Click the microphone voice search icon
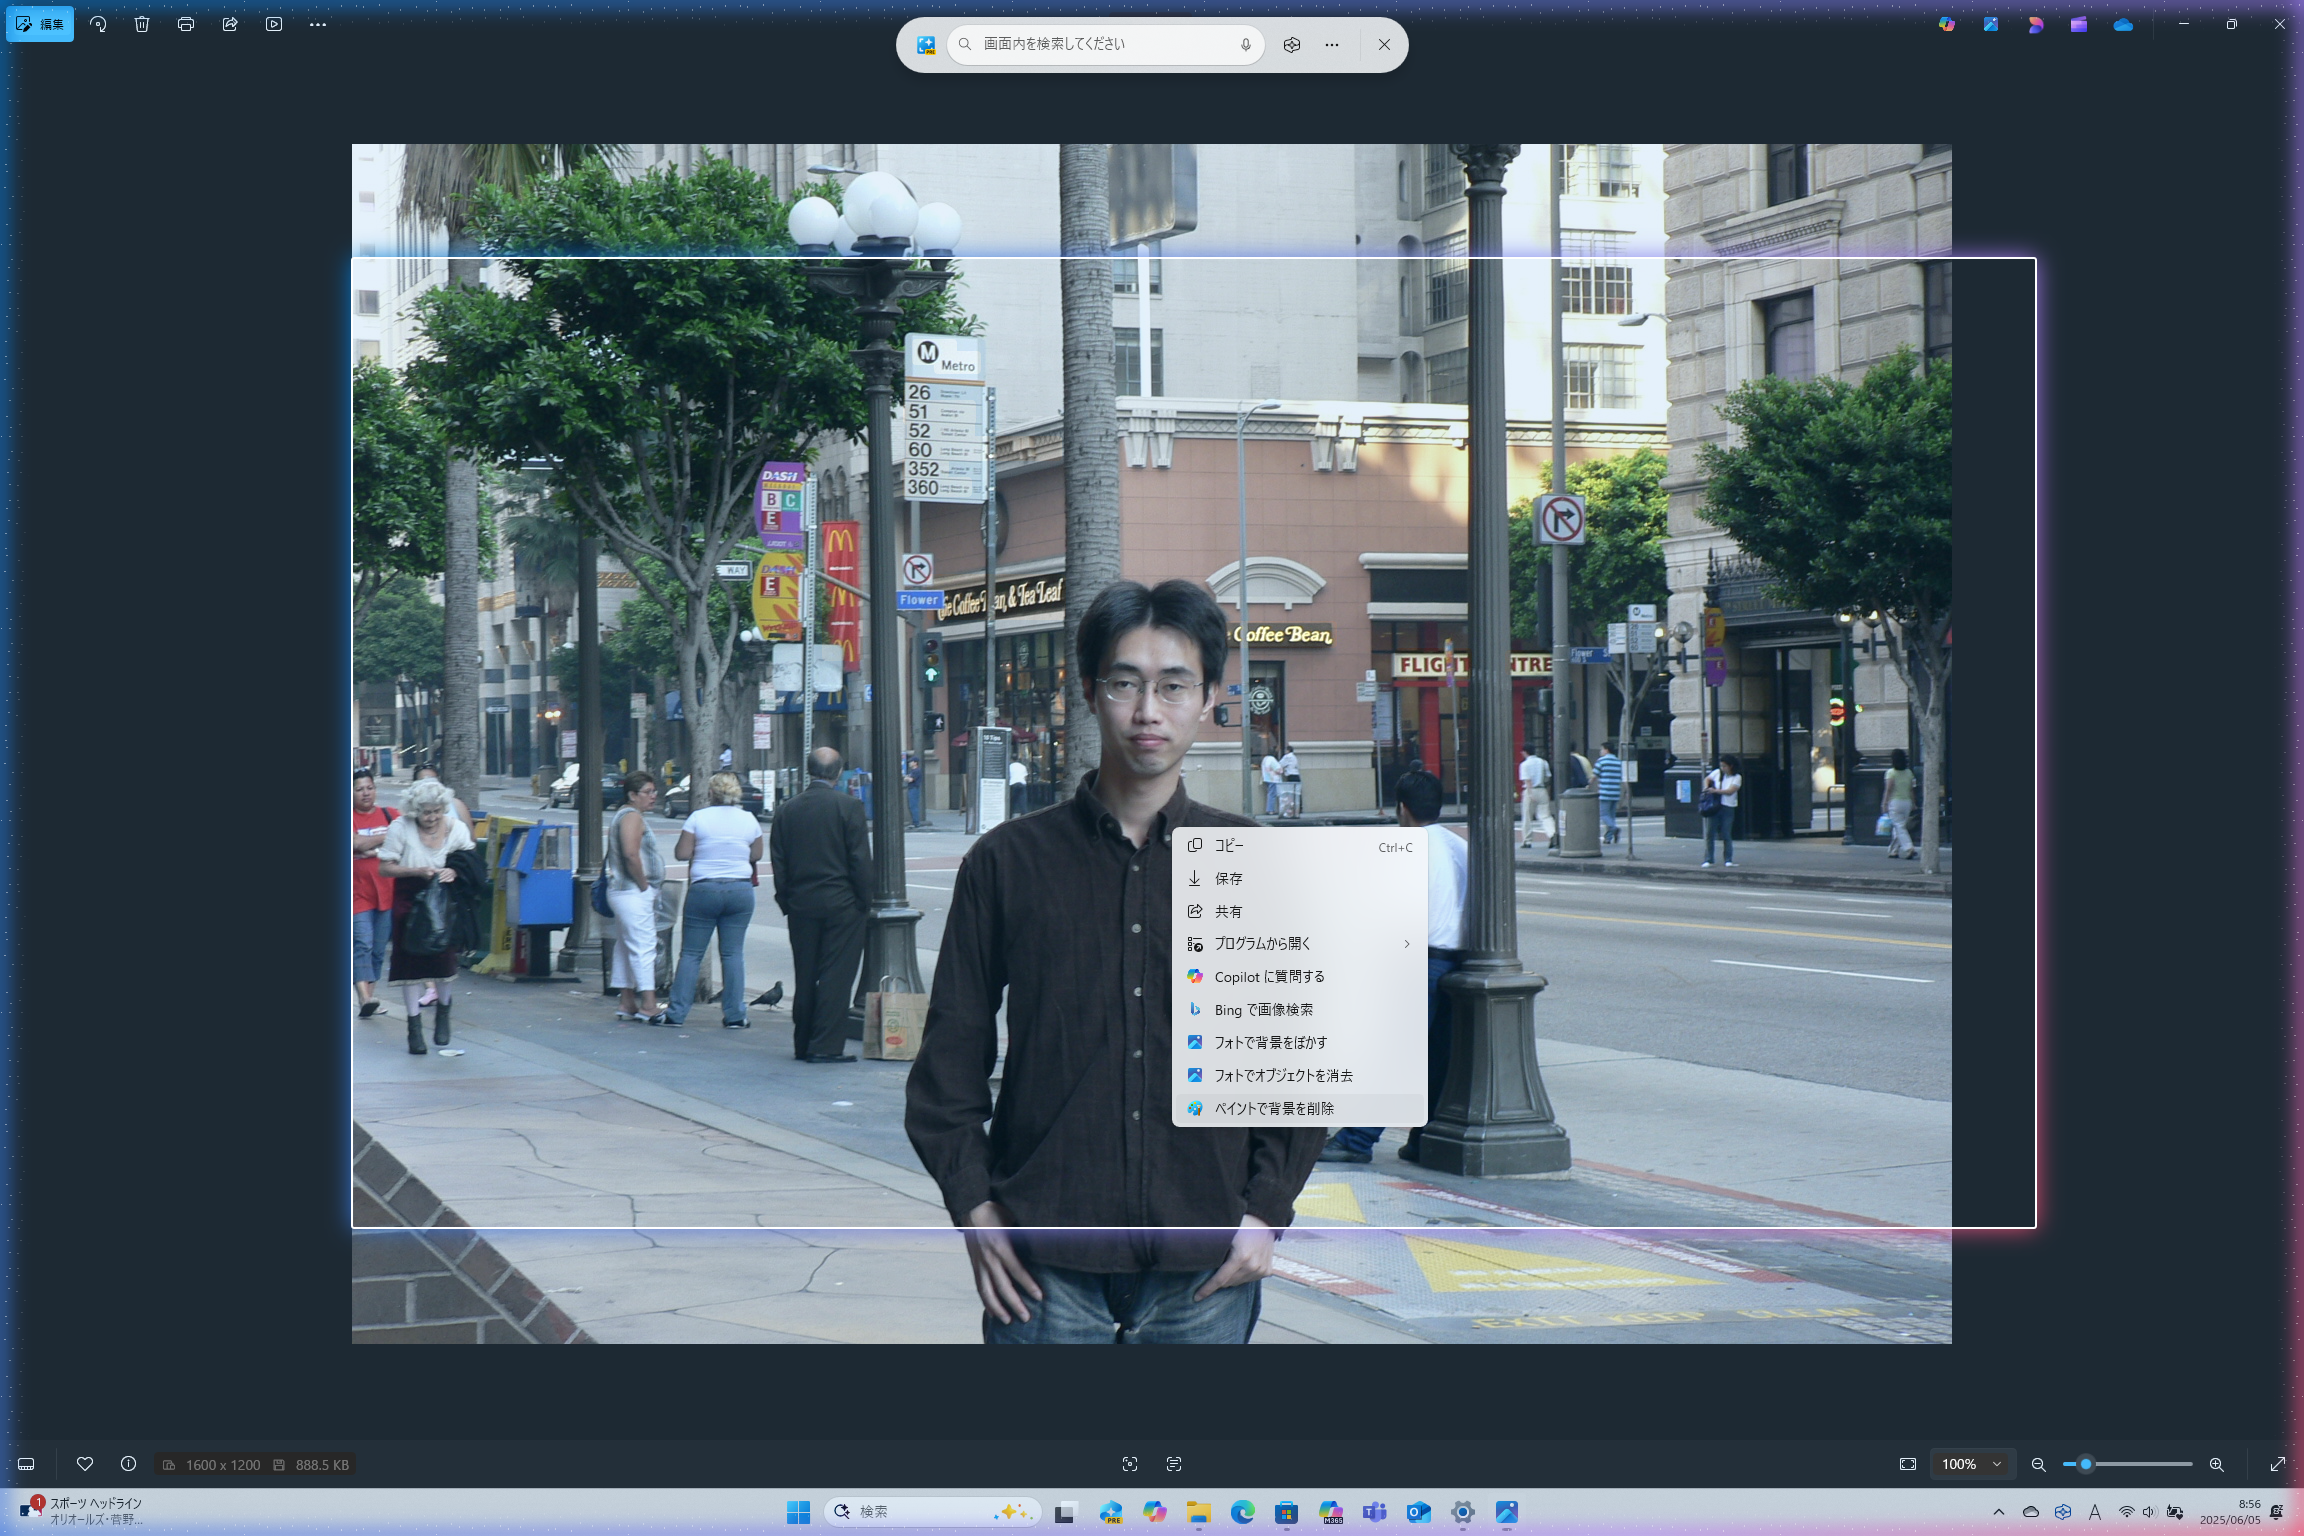Image resolution: width=2304 pixels, height=1536 pixels. [1245, 44]
